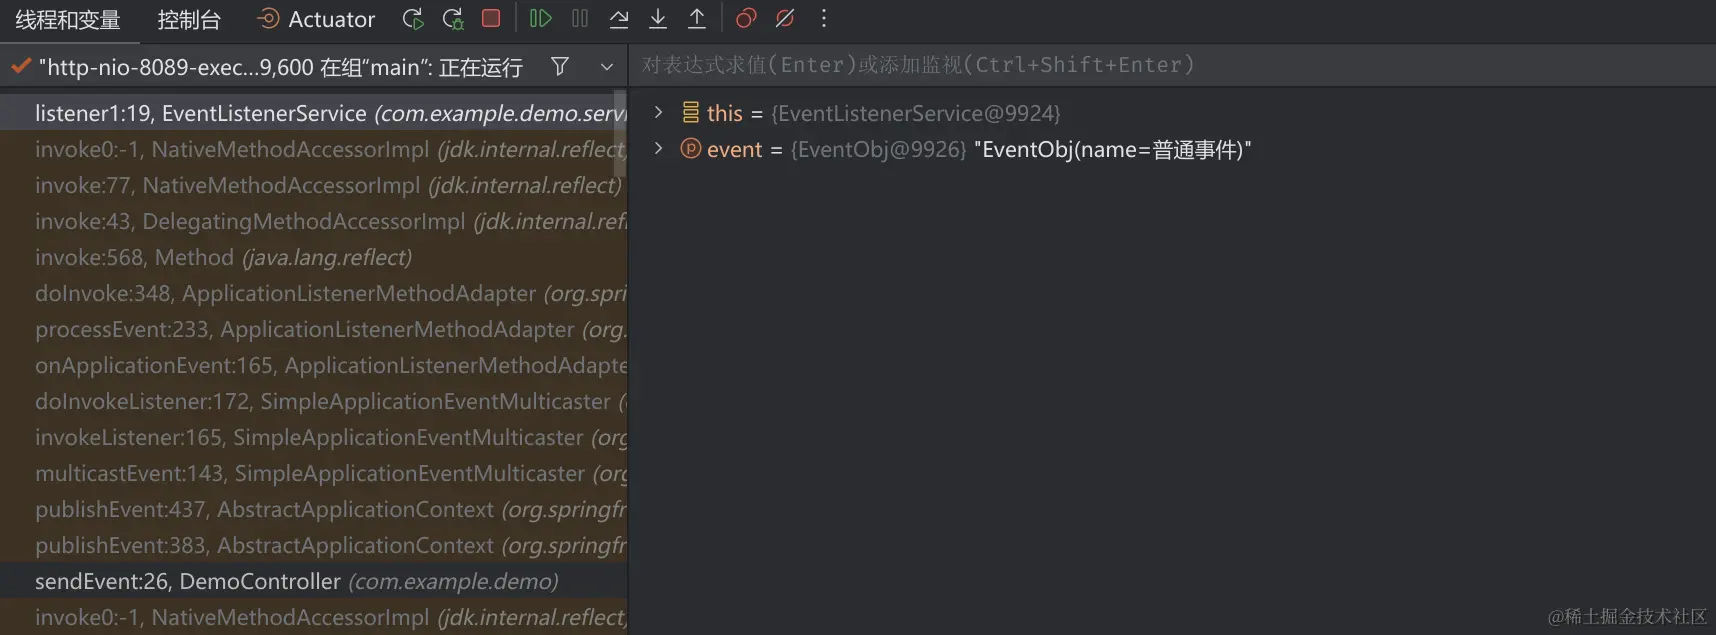Select frame publishEvent:437
The height and width of the screenshot is (635, 1716).
click(x=313, y=509)
